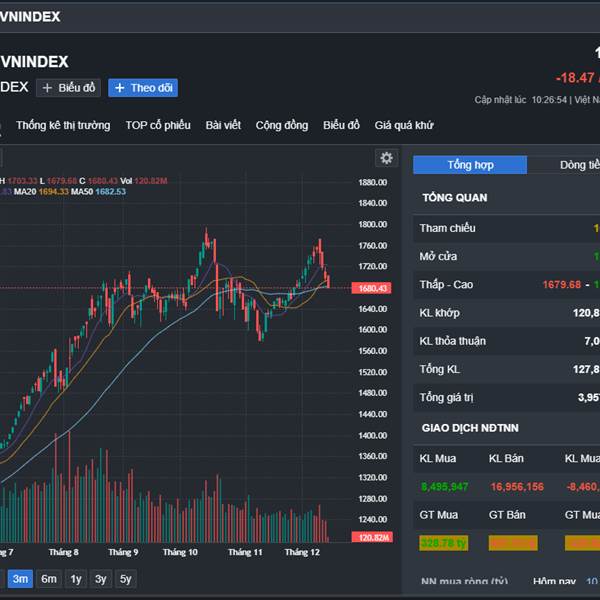Select the 3m chart range
600x600 pixels.
tap(20, 579)
